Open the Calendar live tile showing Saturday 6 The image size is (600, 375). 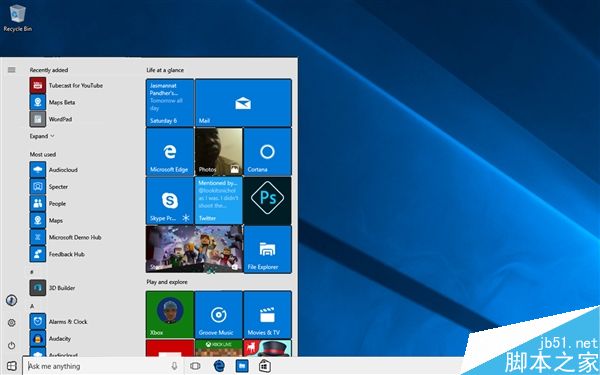coord(170,103)
